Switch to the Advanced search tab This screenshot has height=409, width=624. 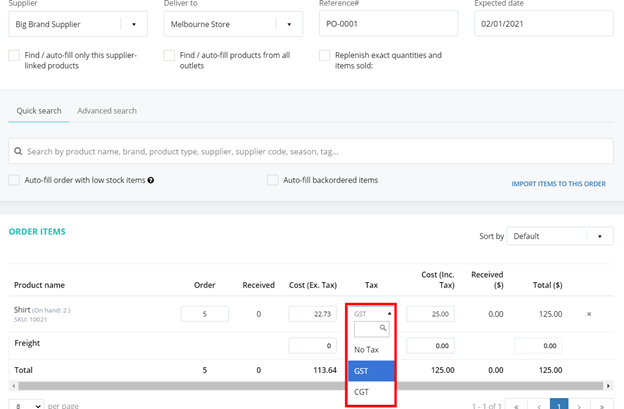pyautogui.click(x=107, y=111)
